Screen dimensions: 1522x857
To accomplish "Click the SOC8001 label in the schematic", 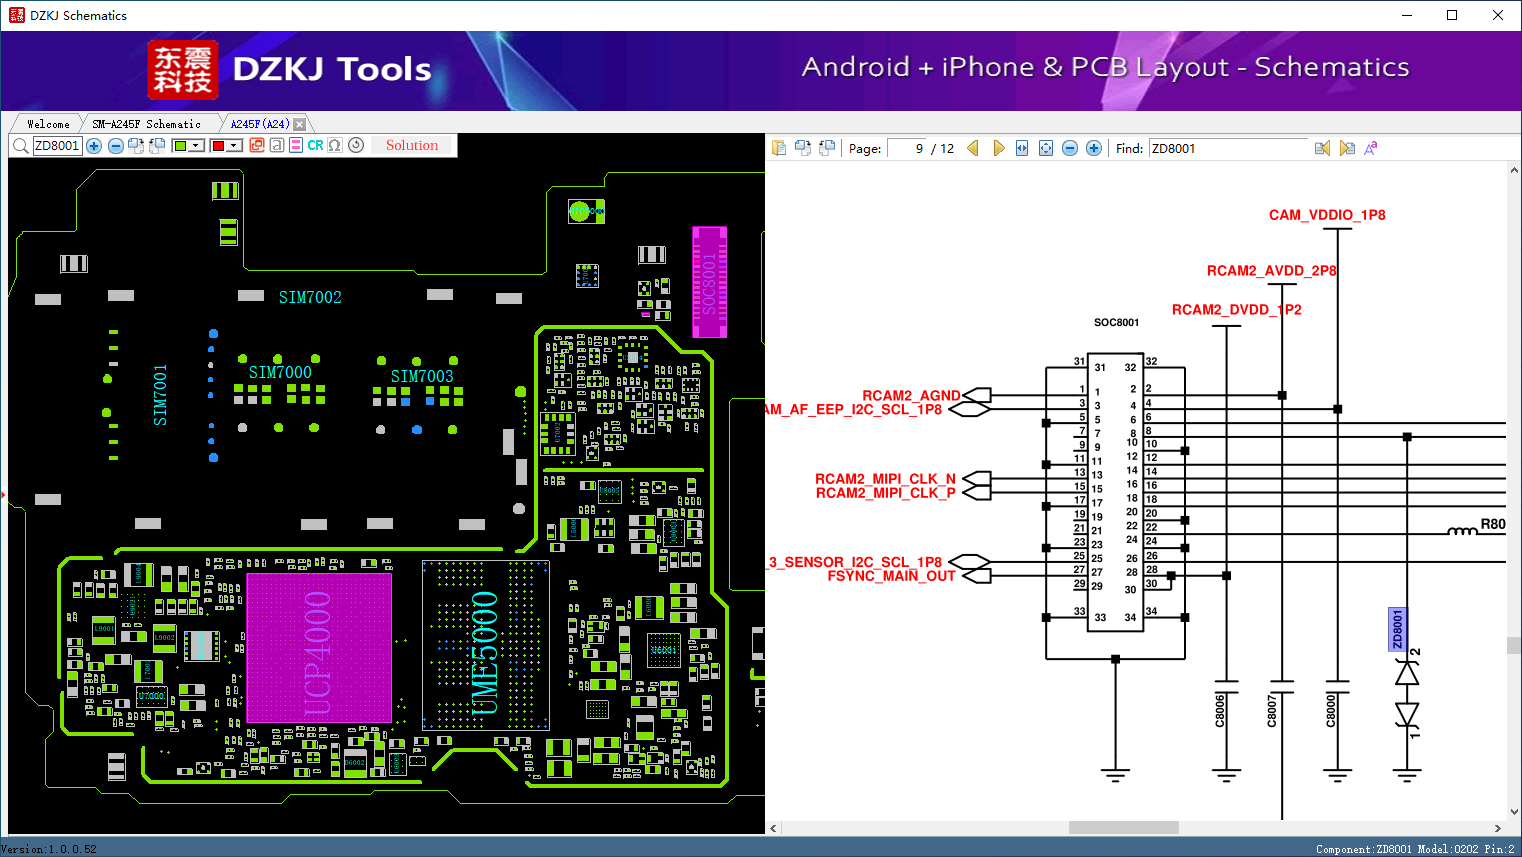I will pos(1116,322).
